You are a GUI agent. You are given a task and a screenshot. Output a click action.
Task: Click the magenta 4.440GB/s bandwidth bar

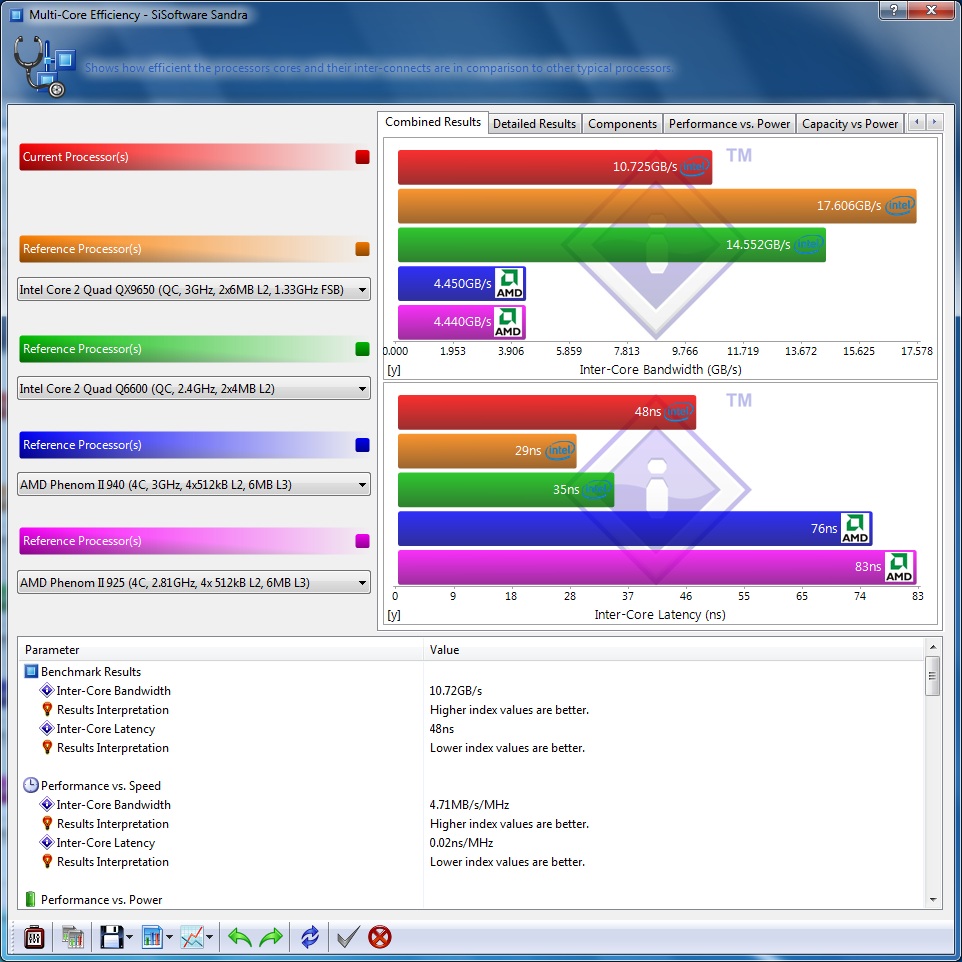(461, 322)
